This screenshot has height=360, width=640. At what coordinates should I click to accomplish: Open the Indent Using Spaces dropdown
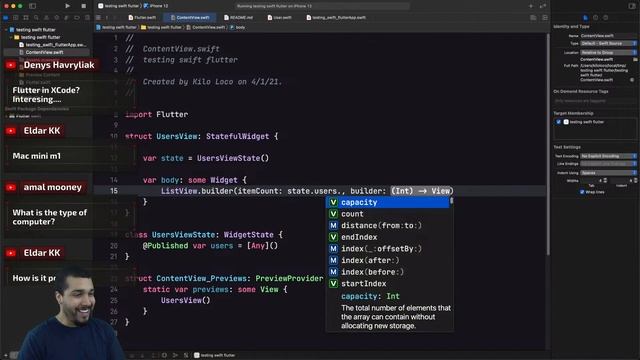pos(608,173)
